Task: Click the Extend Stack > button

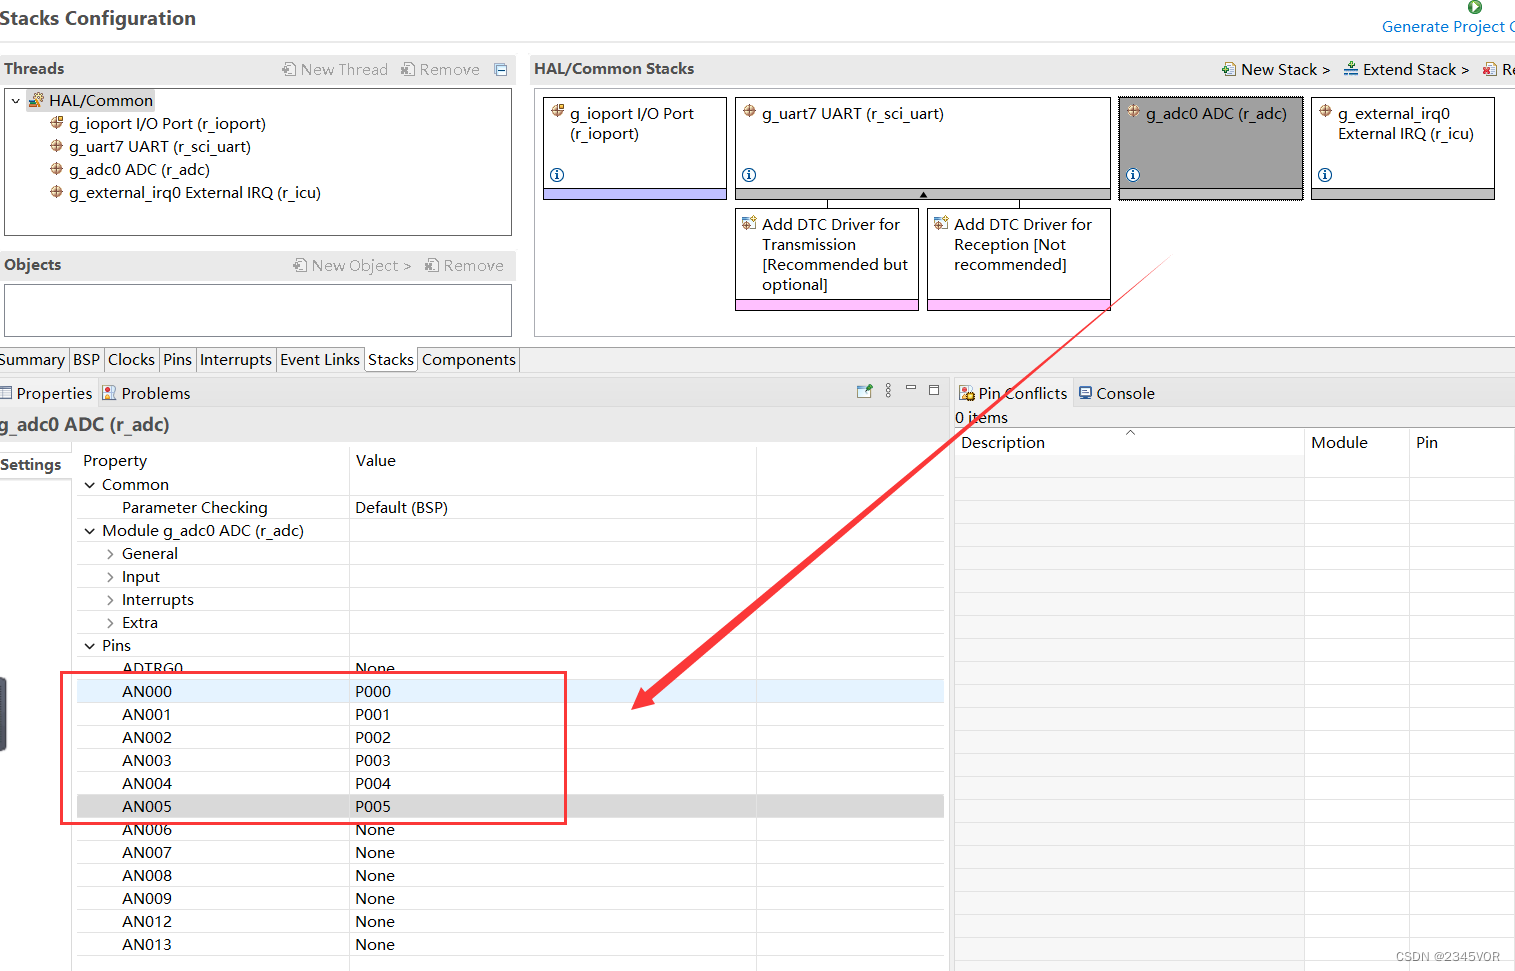Action: (x=1406, y=69)
